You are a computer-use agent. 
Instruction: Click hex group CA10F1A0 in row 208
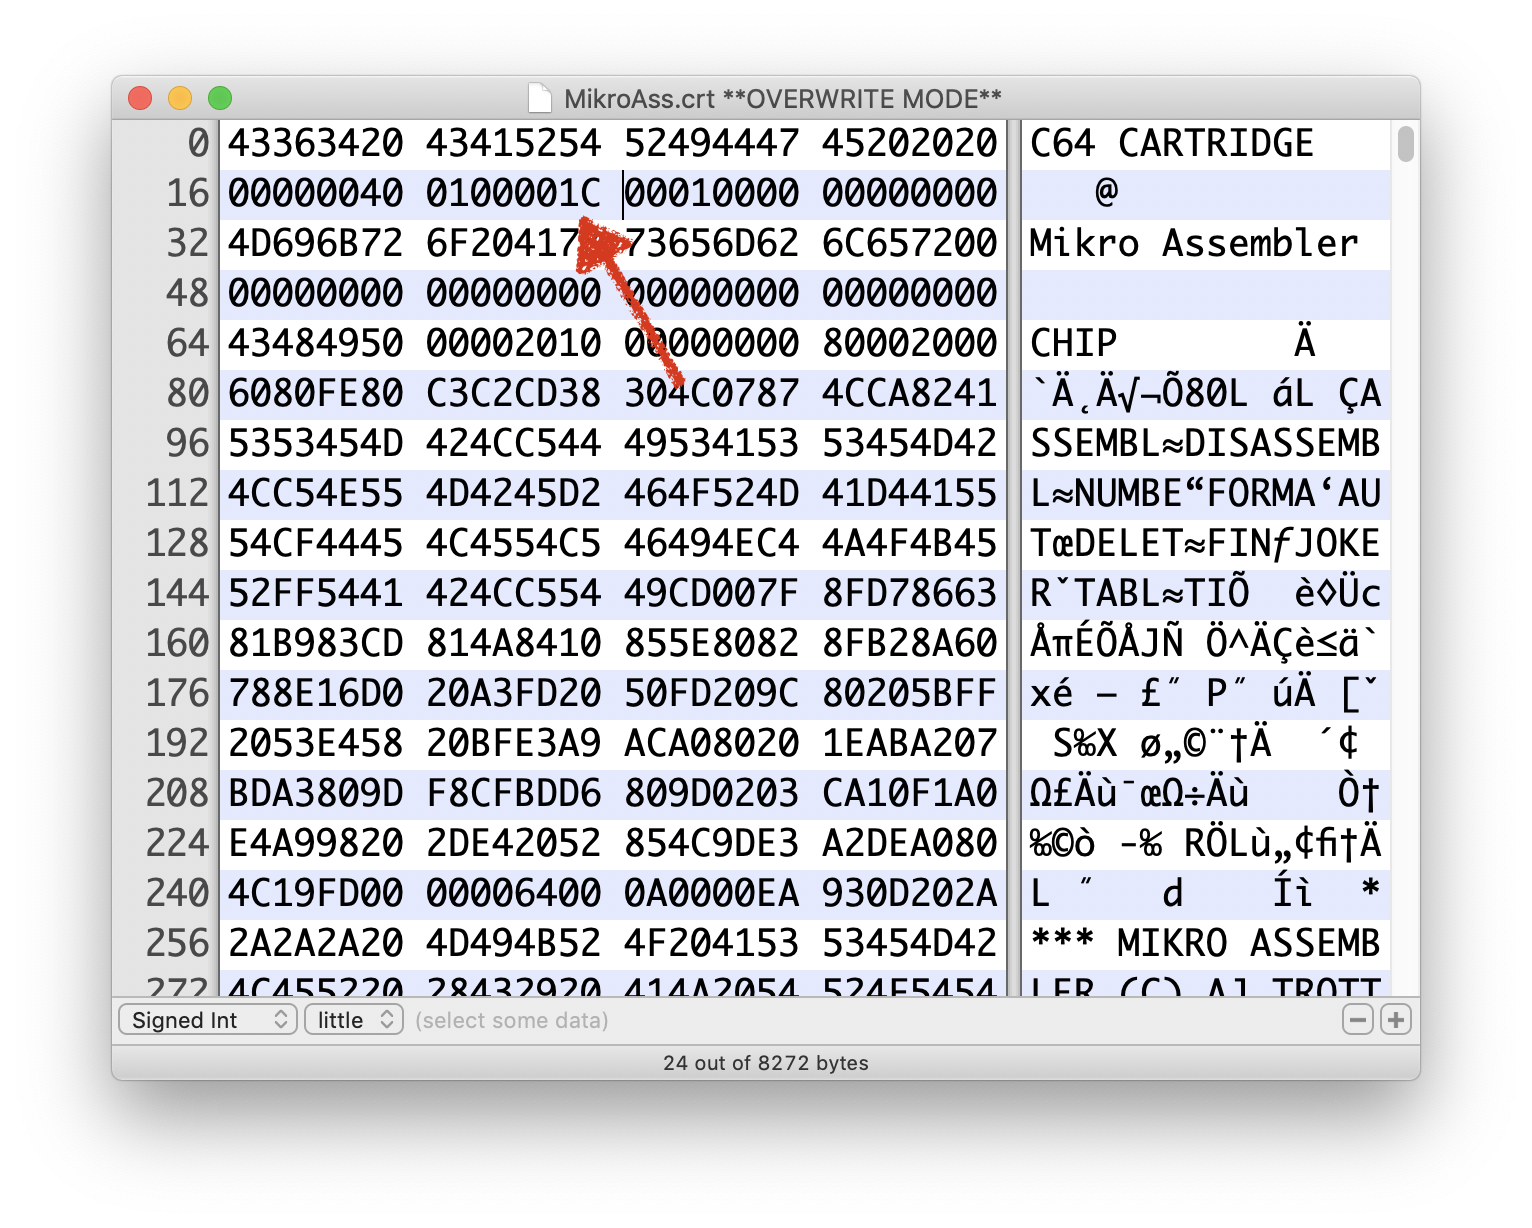[910, 793]
